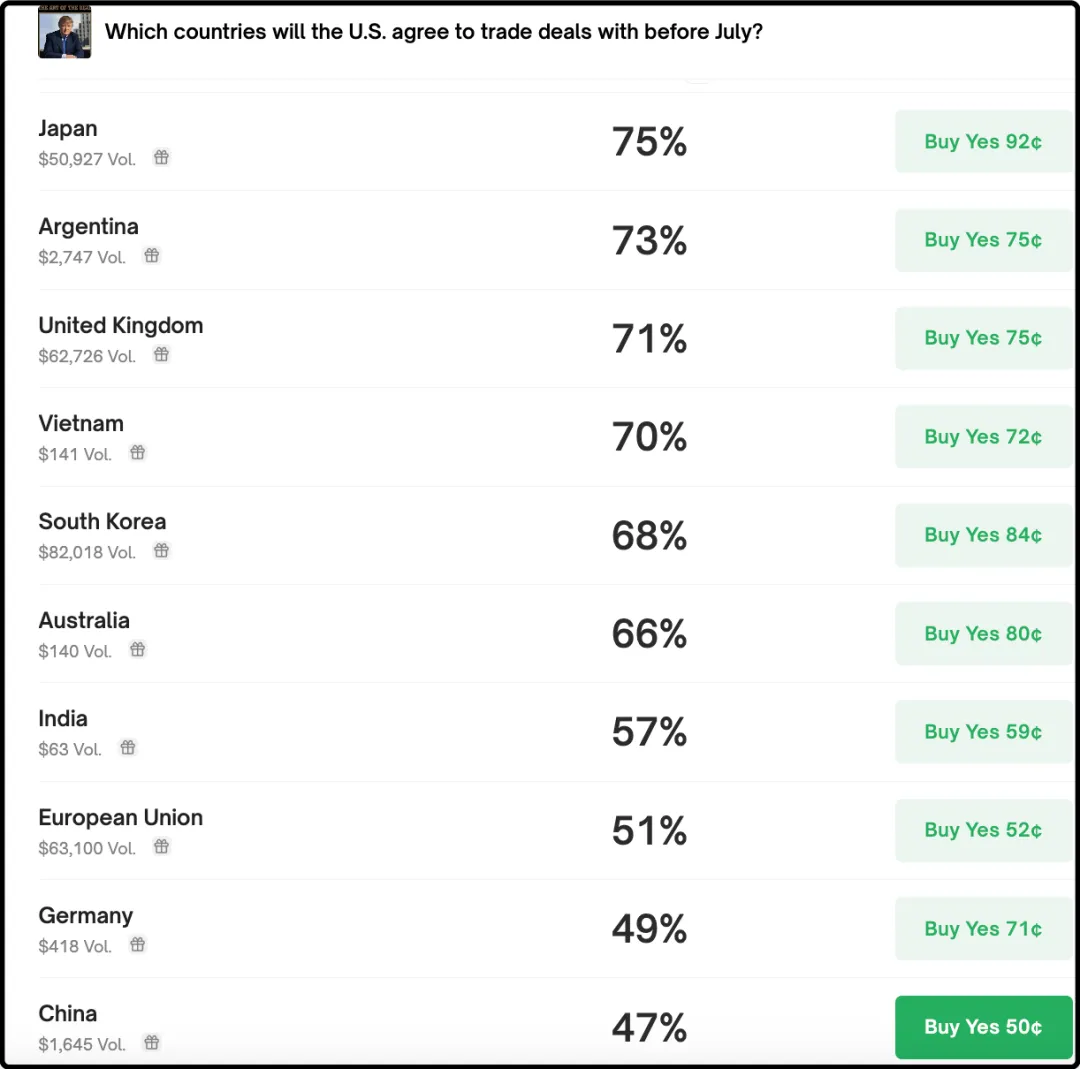Buy Yes at 72¢ for Vietnam
The width and height of the screenshot is (1080, 1069).
coord(983,437)
